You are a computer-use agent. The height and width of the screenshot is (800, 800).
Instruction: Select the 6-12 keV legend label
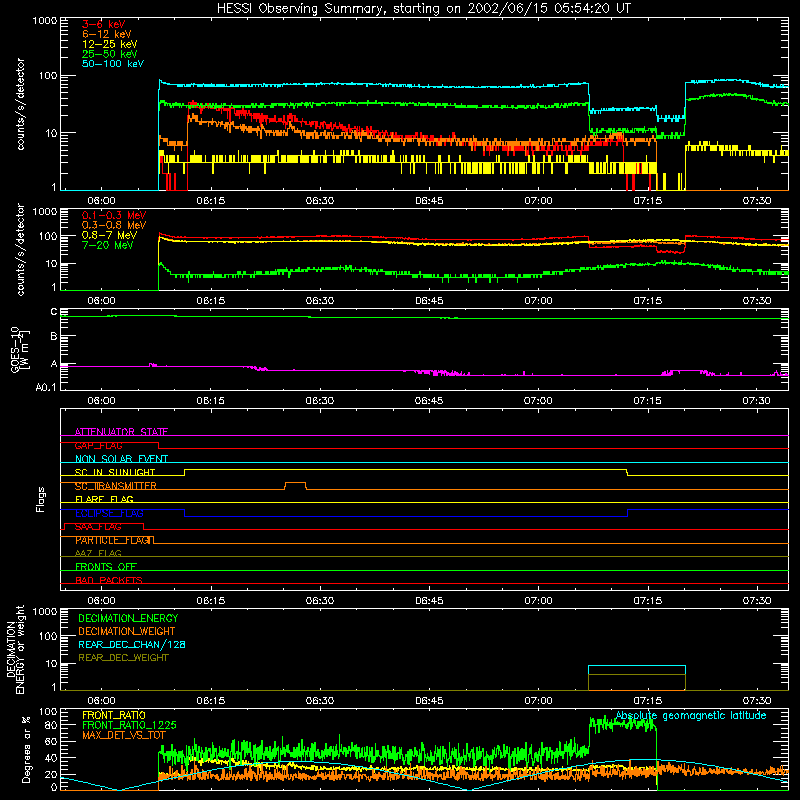[x=107, y=34]
